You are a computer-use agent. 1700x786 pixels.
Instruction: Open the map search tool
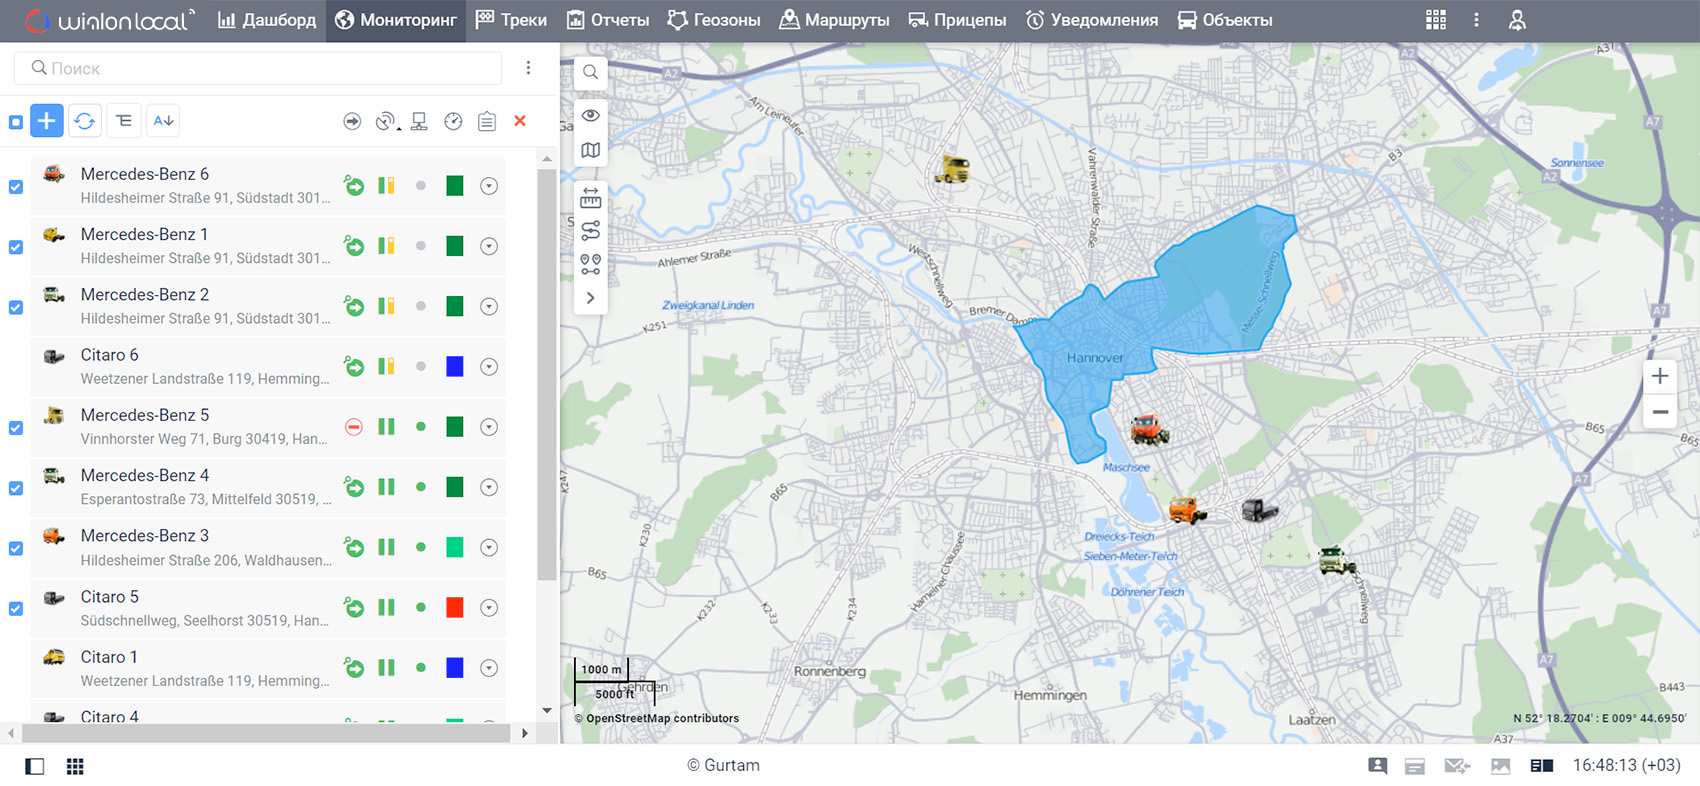591,72
